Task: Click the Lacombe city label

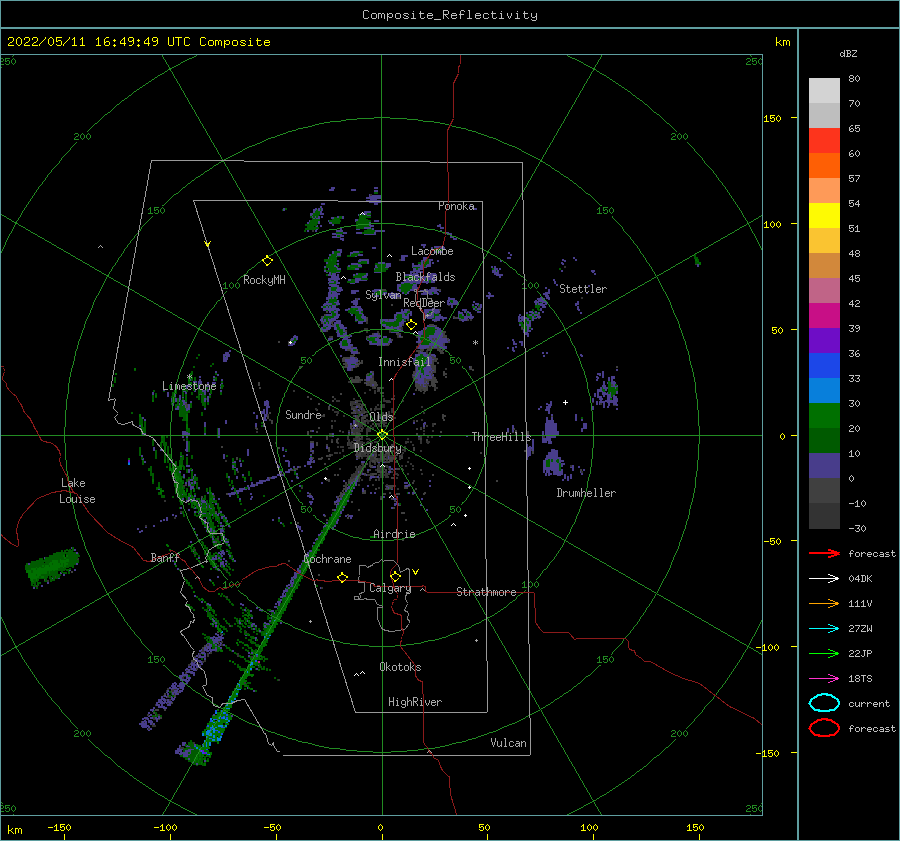Action: point(432,251)
